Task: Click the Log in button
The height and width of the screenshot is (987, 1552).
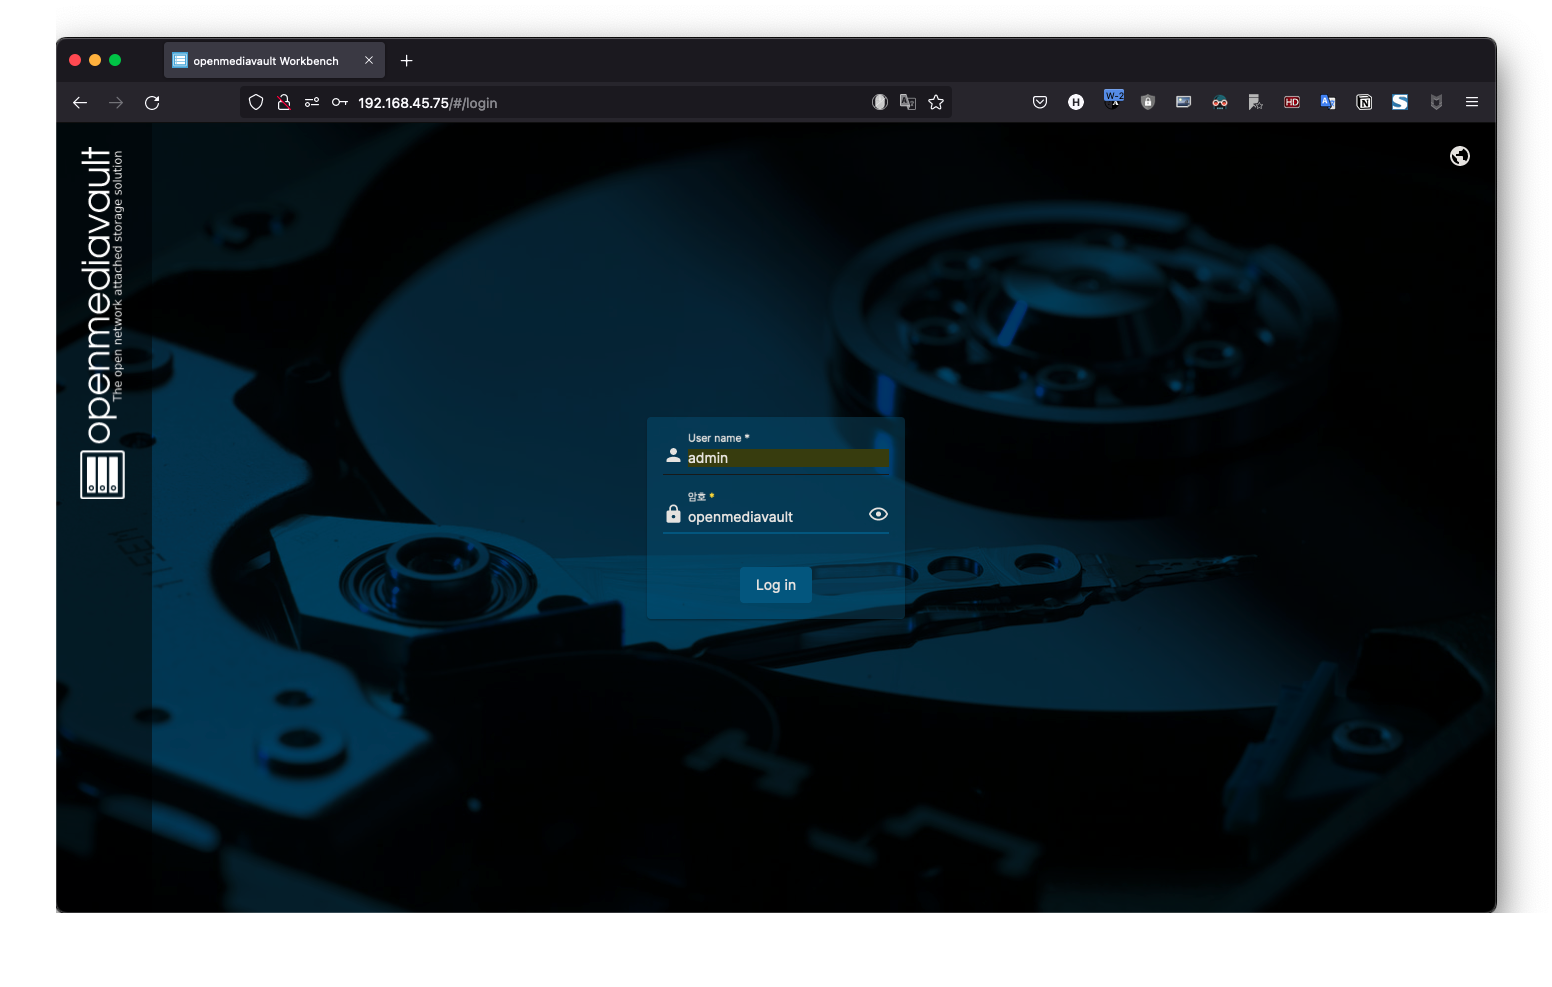Action: (775, 585)
